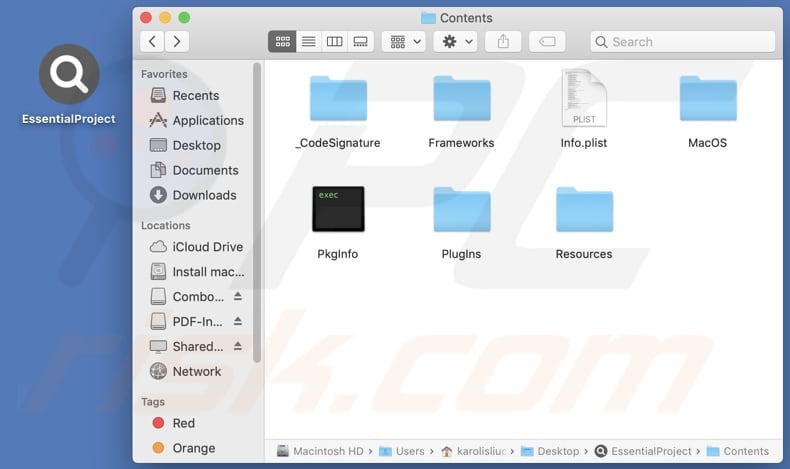This screenshot has height=469, width=790.
Task: Open the gear action menu dropdown
Action: coord(456,42)
